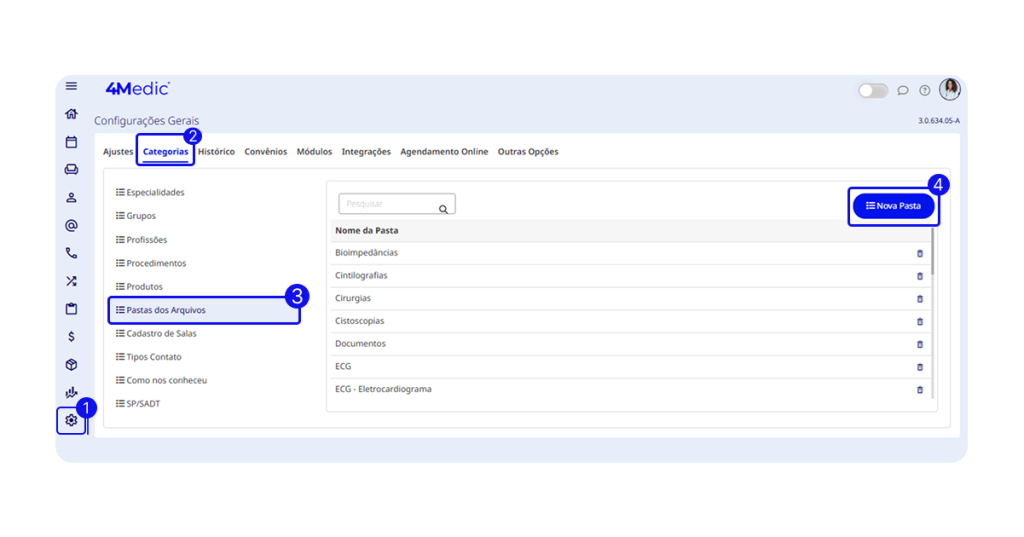Click the phone icon in the sidebar

click(x=71, y=253)
